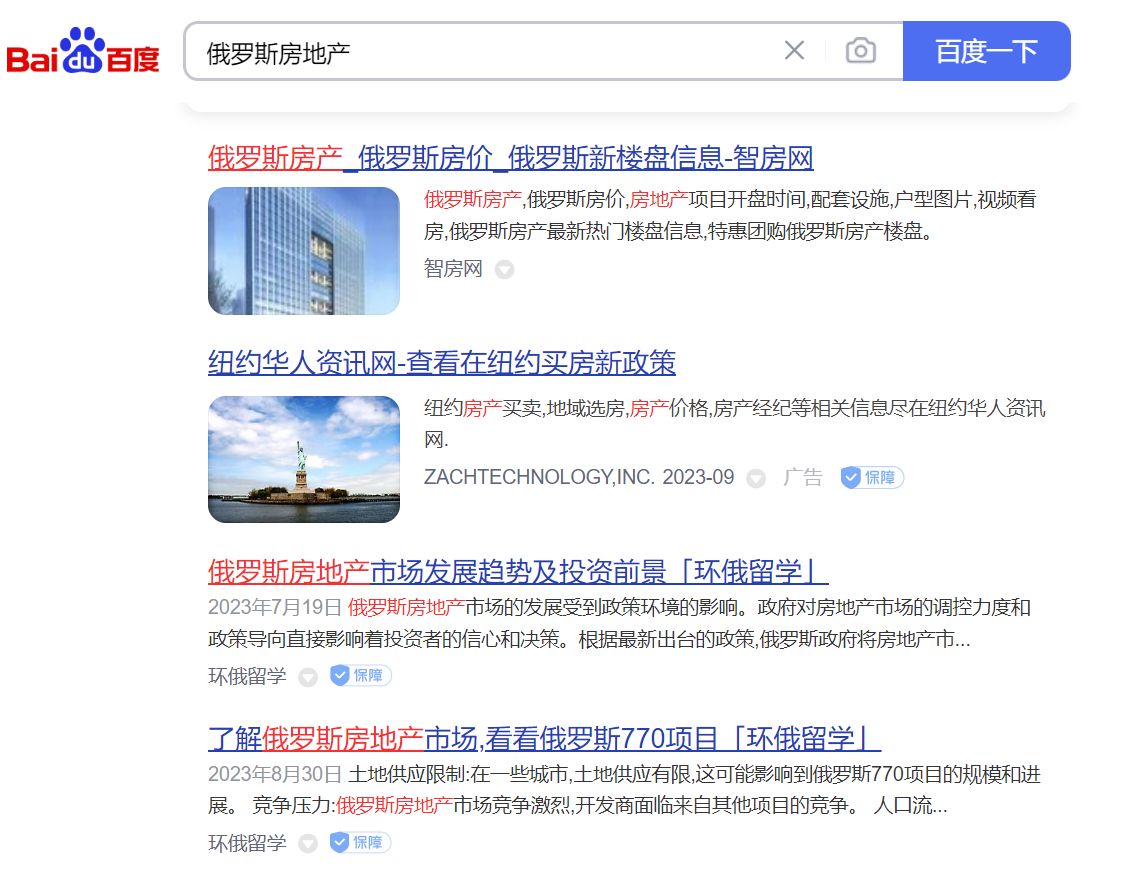
Task: Click the glass skyscraper thumbnail
Action: [303, 251]
